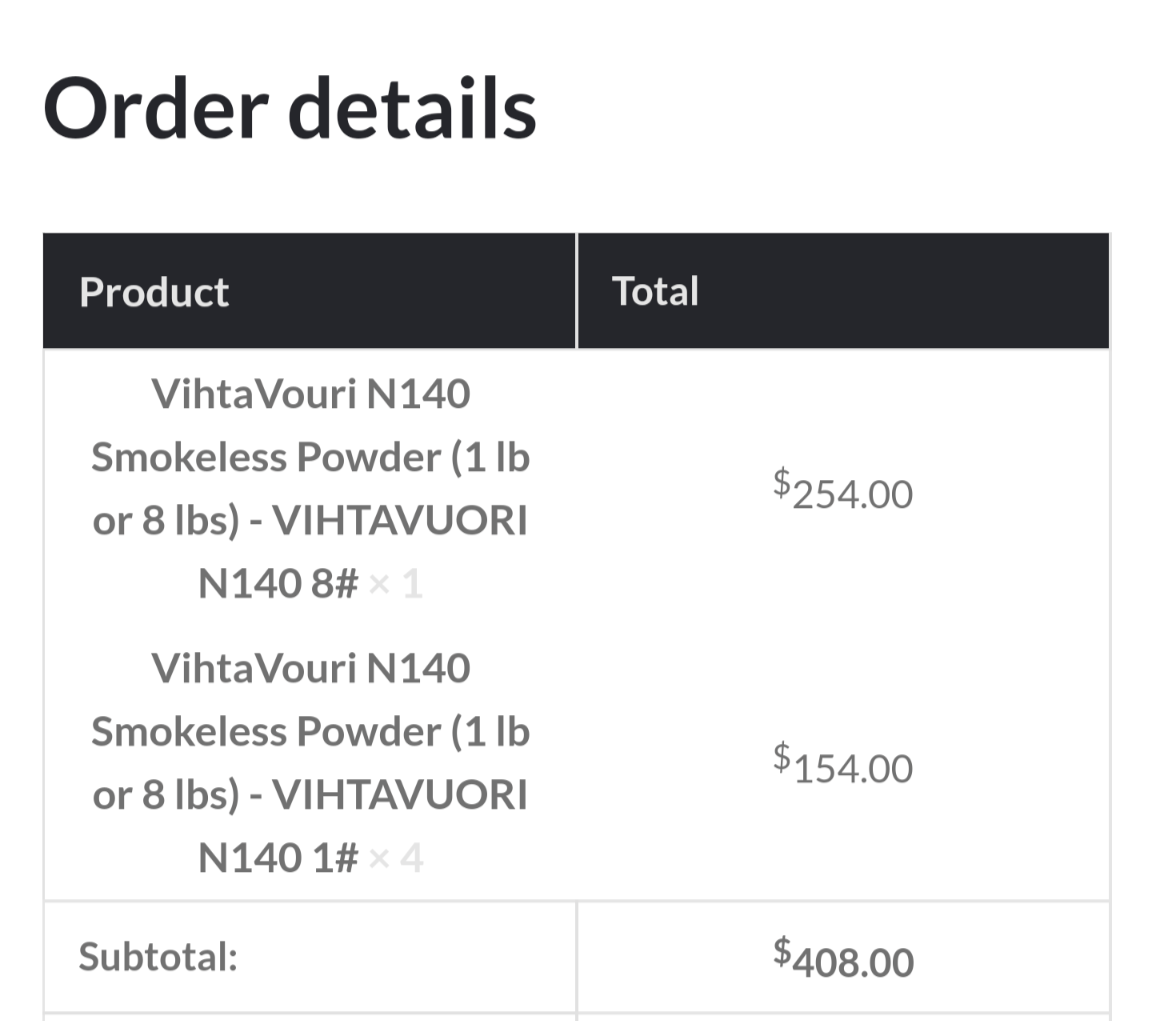Click VIHTAVUORI in the 8# product name
The width and height of the screenshot is (1152, 1021).
[x=400, y=521]
